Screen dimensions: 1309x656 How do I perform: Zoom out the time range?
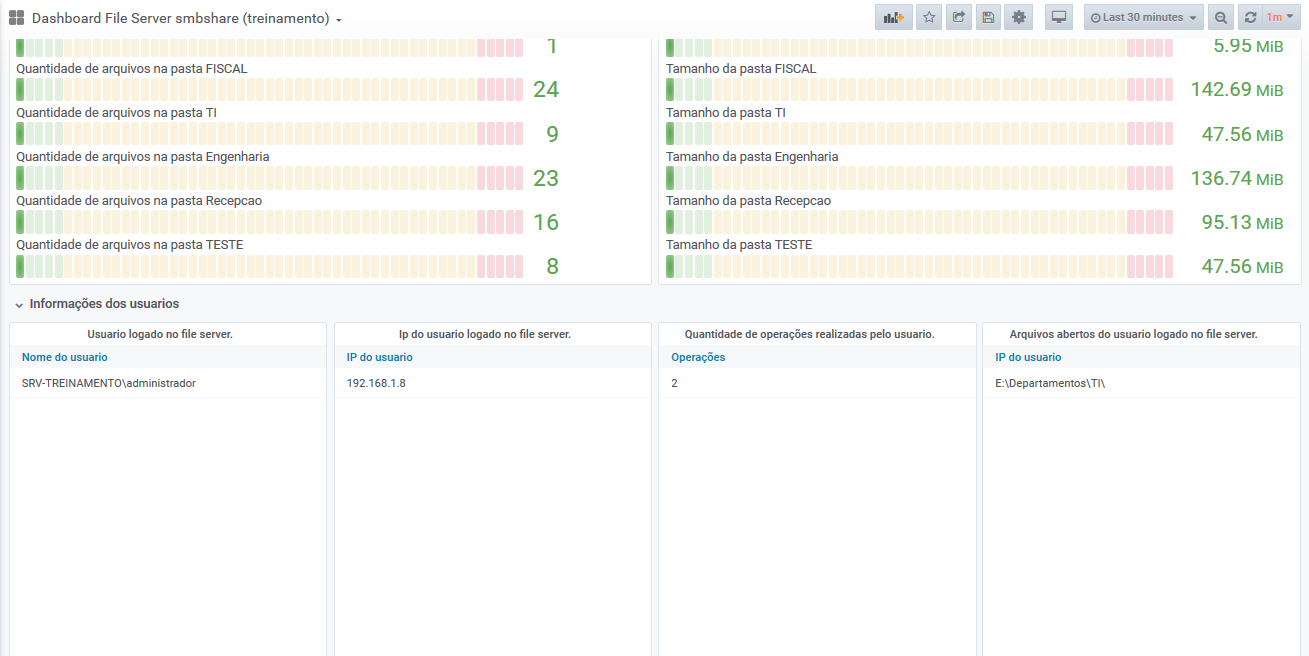tap(1221, 17)
